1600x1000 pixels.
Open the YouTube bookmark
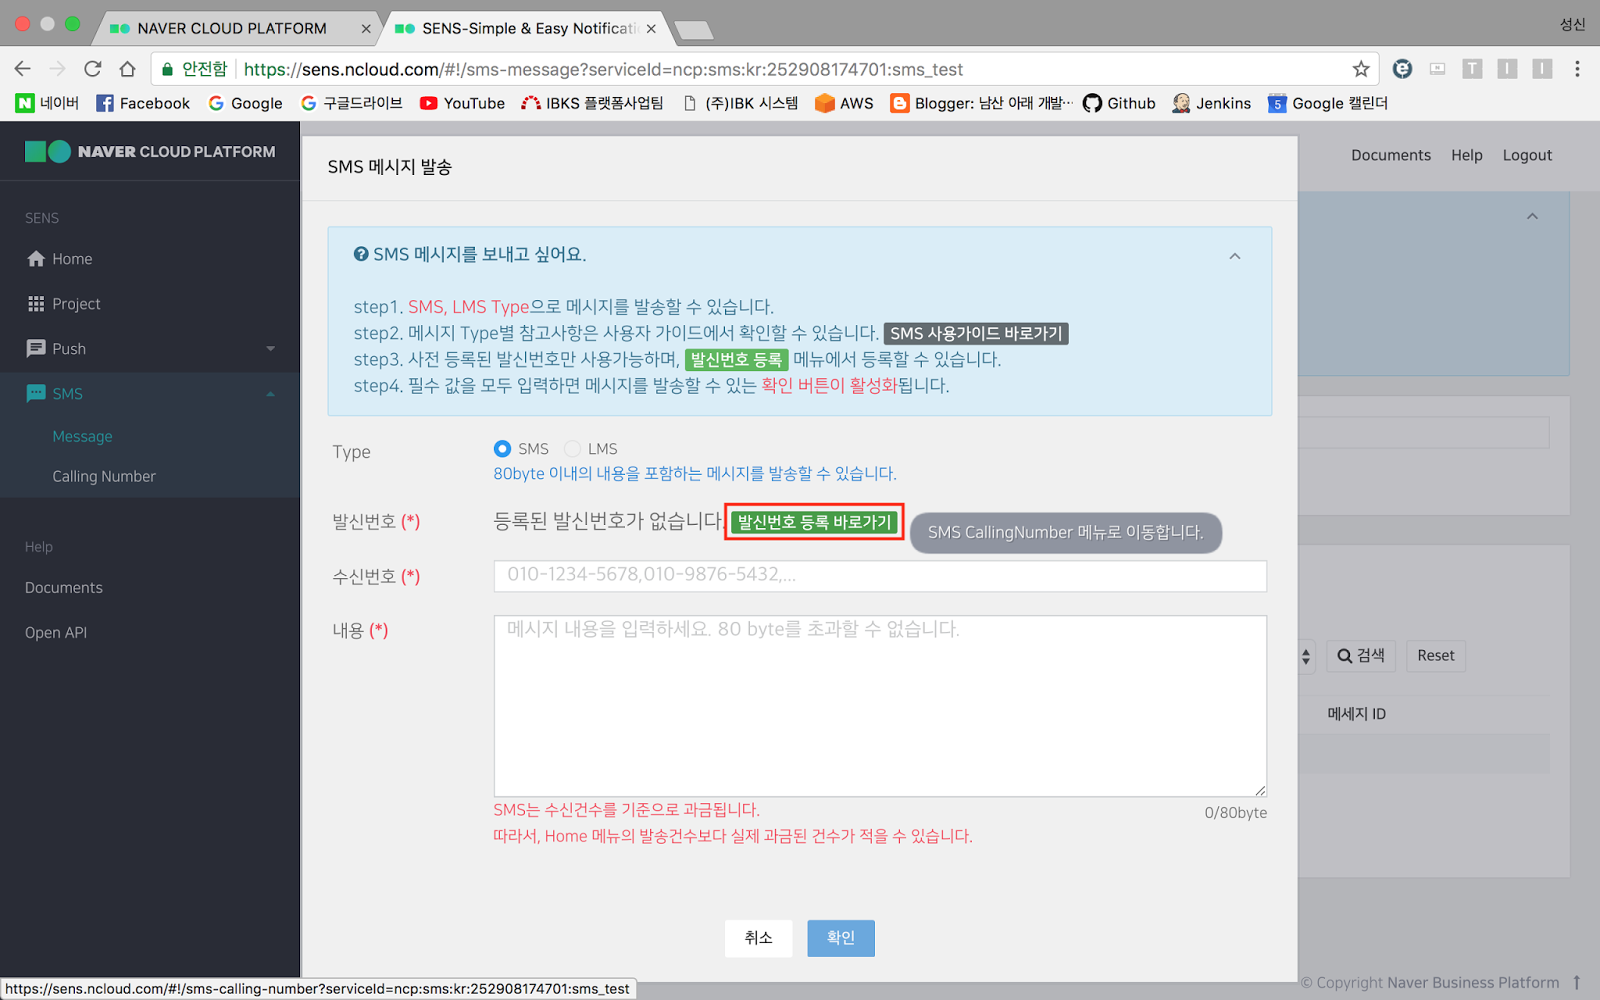pos(462,103)
